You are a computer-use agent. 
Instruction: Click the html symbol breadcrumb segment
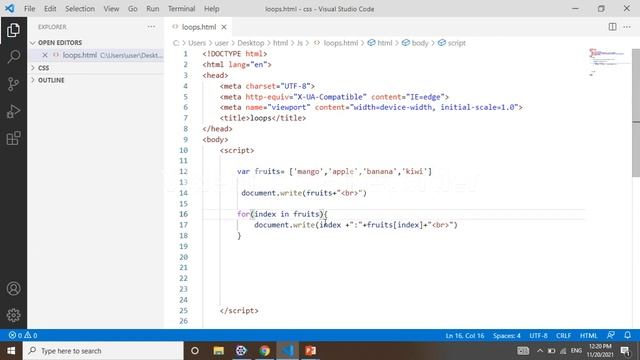[384, 43]
